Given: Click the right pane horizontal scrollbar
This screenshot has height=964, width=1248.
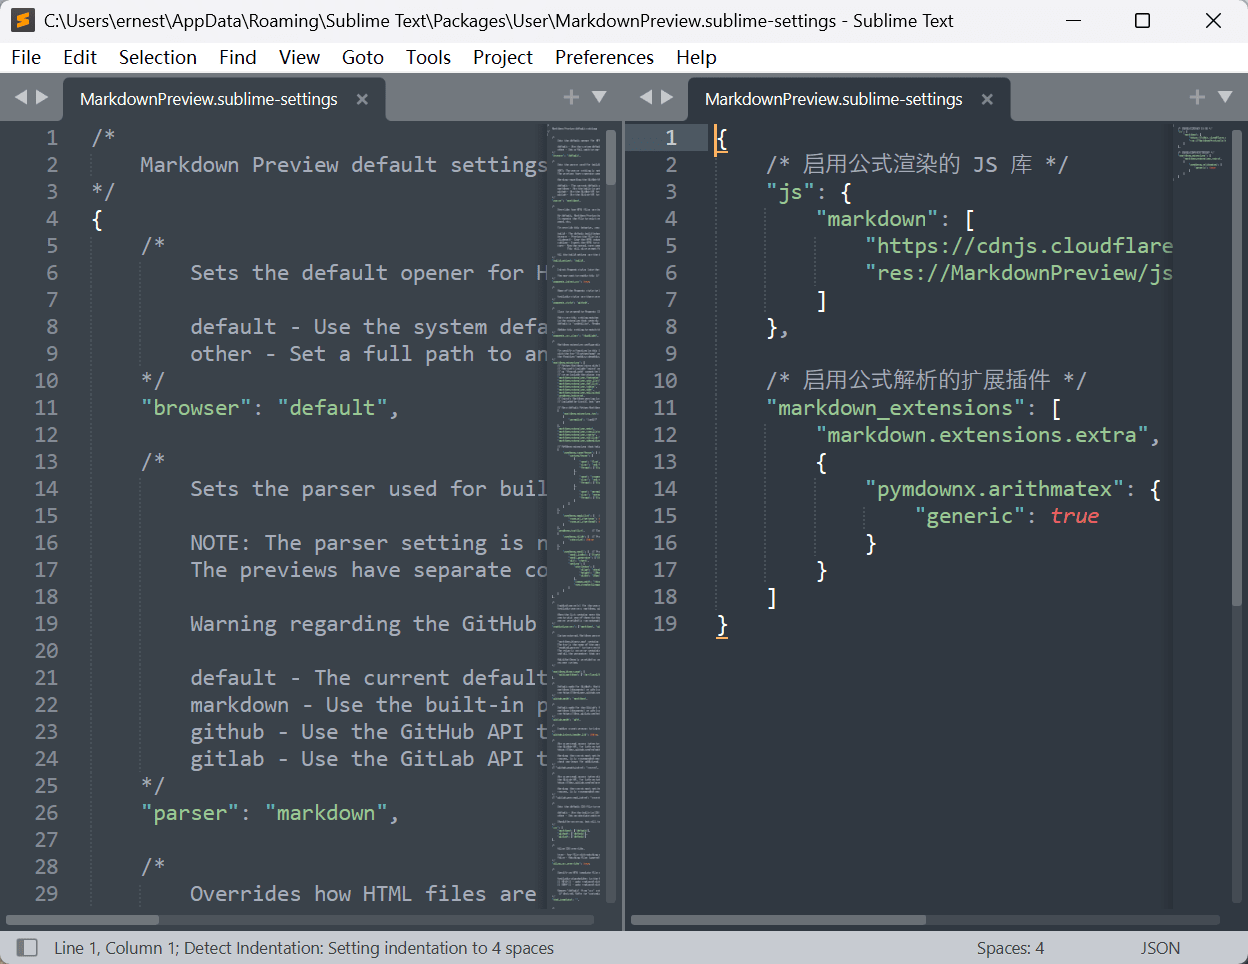Looking at the screenshot, I should click(x=778, y=920).
